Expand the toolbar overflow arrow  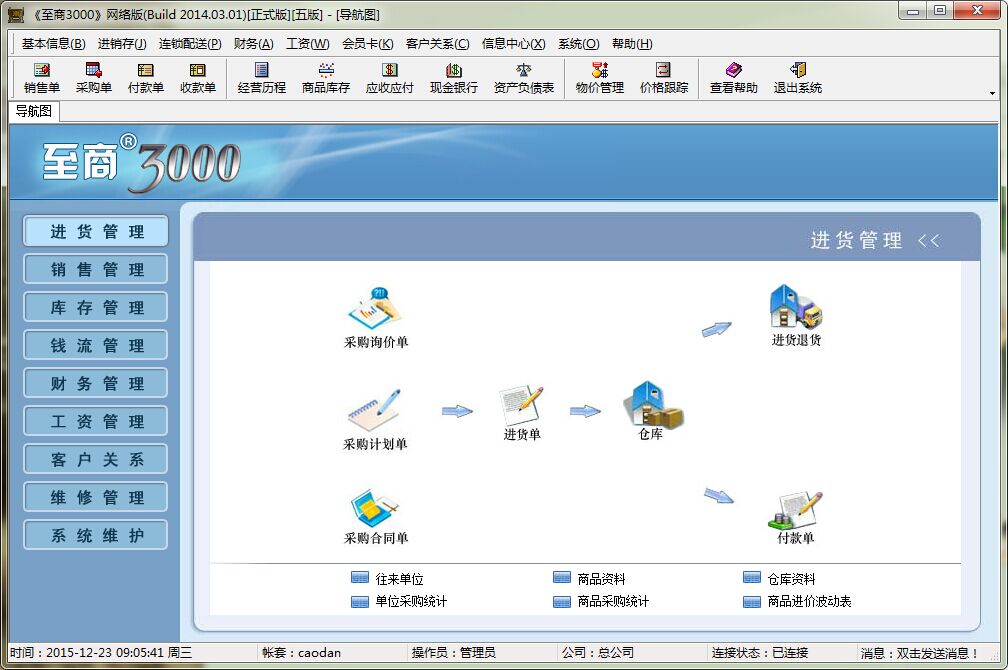pyautogui.click(x=992, y=93)
